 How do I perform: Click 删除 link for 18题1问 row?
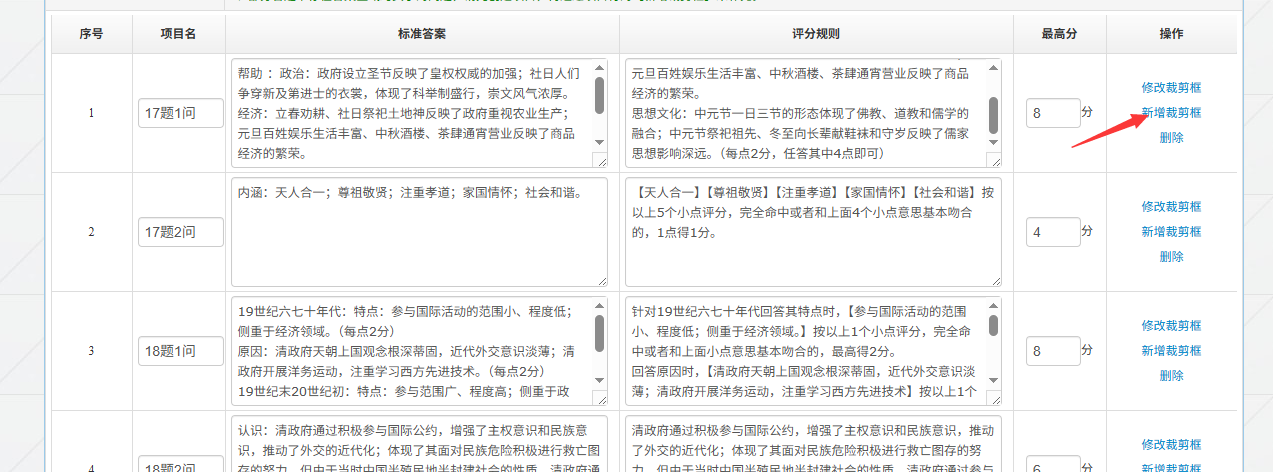[x=1171, y=376]
